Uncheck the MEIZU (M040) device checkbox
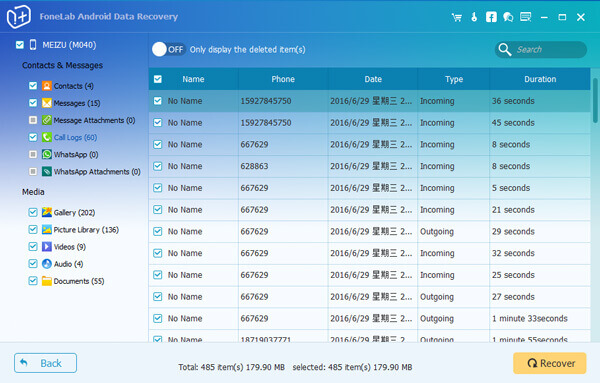Image resolution: width=600 pixels, height=383 pixels. coord(20,45)
